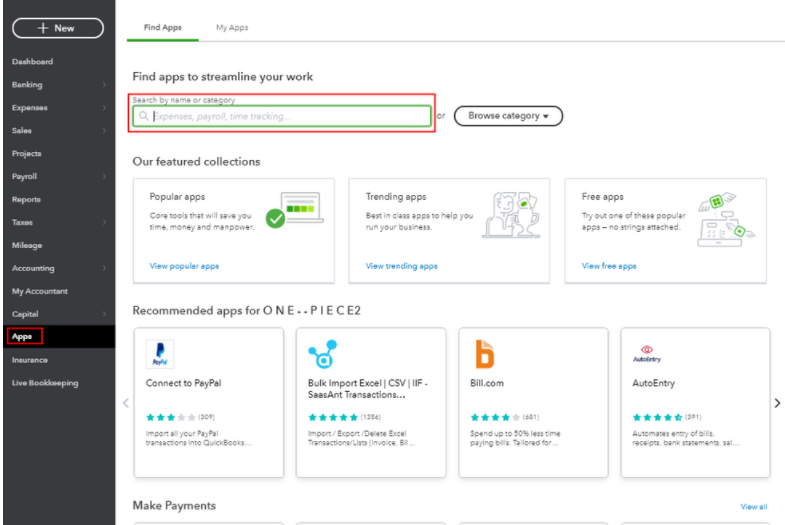Screen dimensions: 785x525
Task: Open Mileage in the sidebar
Action: coord(27,245)
